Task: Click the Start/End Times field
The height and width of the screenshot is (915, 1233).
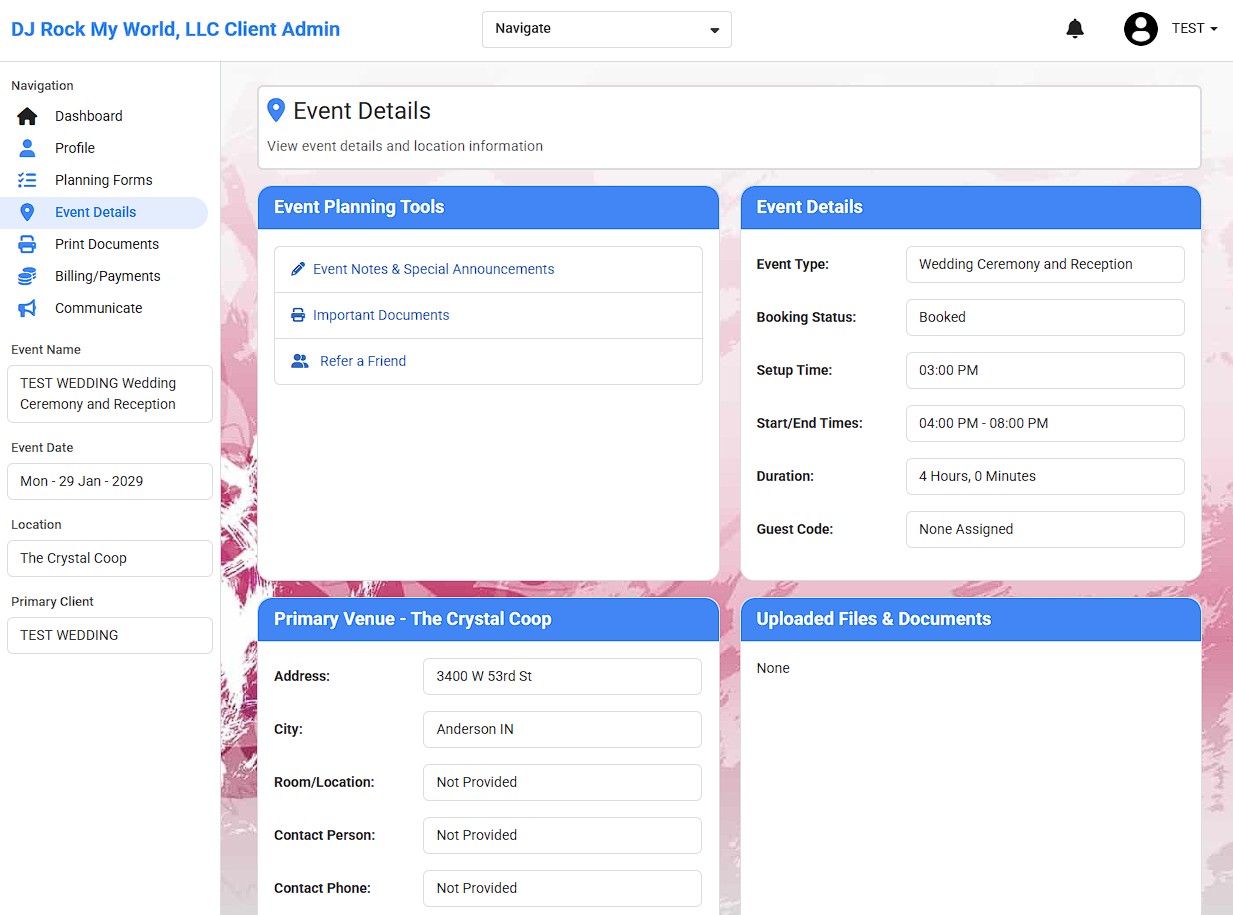Action: pos(1045,423)
